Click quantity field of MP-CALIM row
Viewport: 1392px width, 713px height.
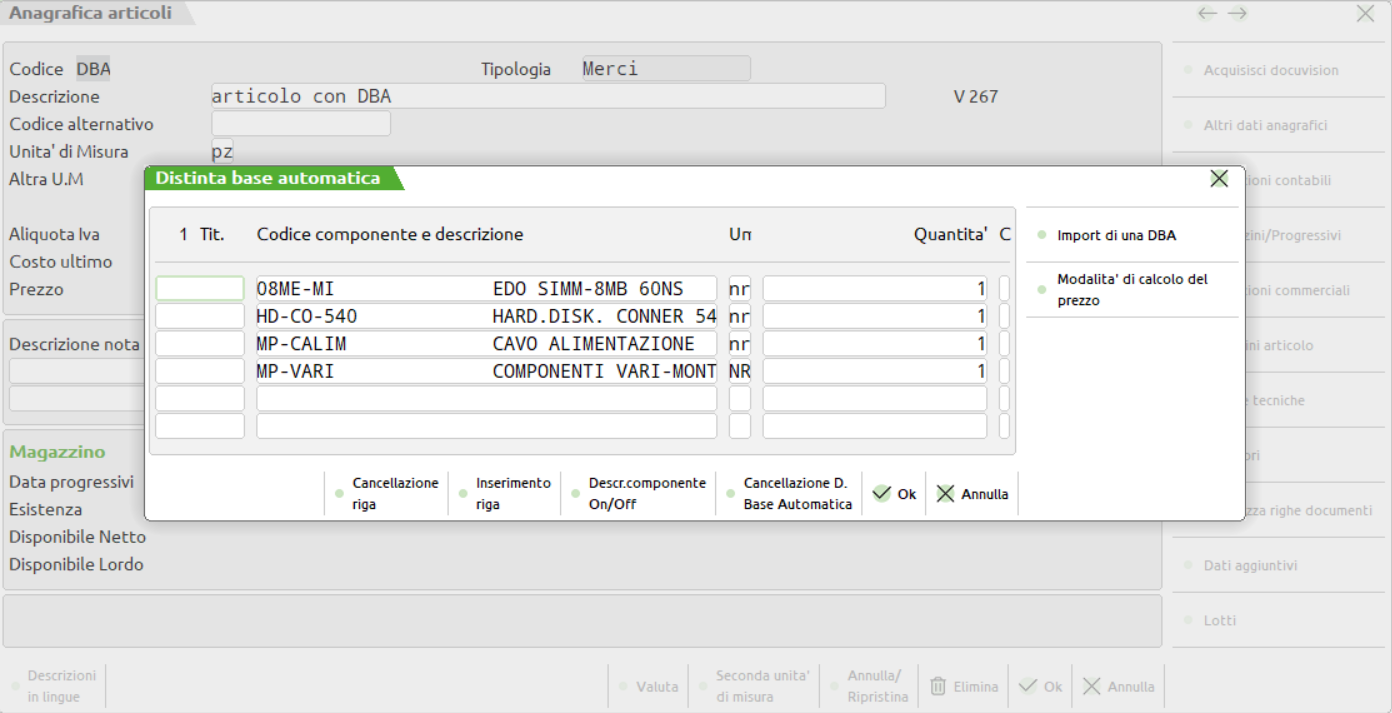click(x=874, y=344)
